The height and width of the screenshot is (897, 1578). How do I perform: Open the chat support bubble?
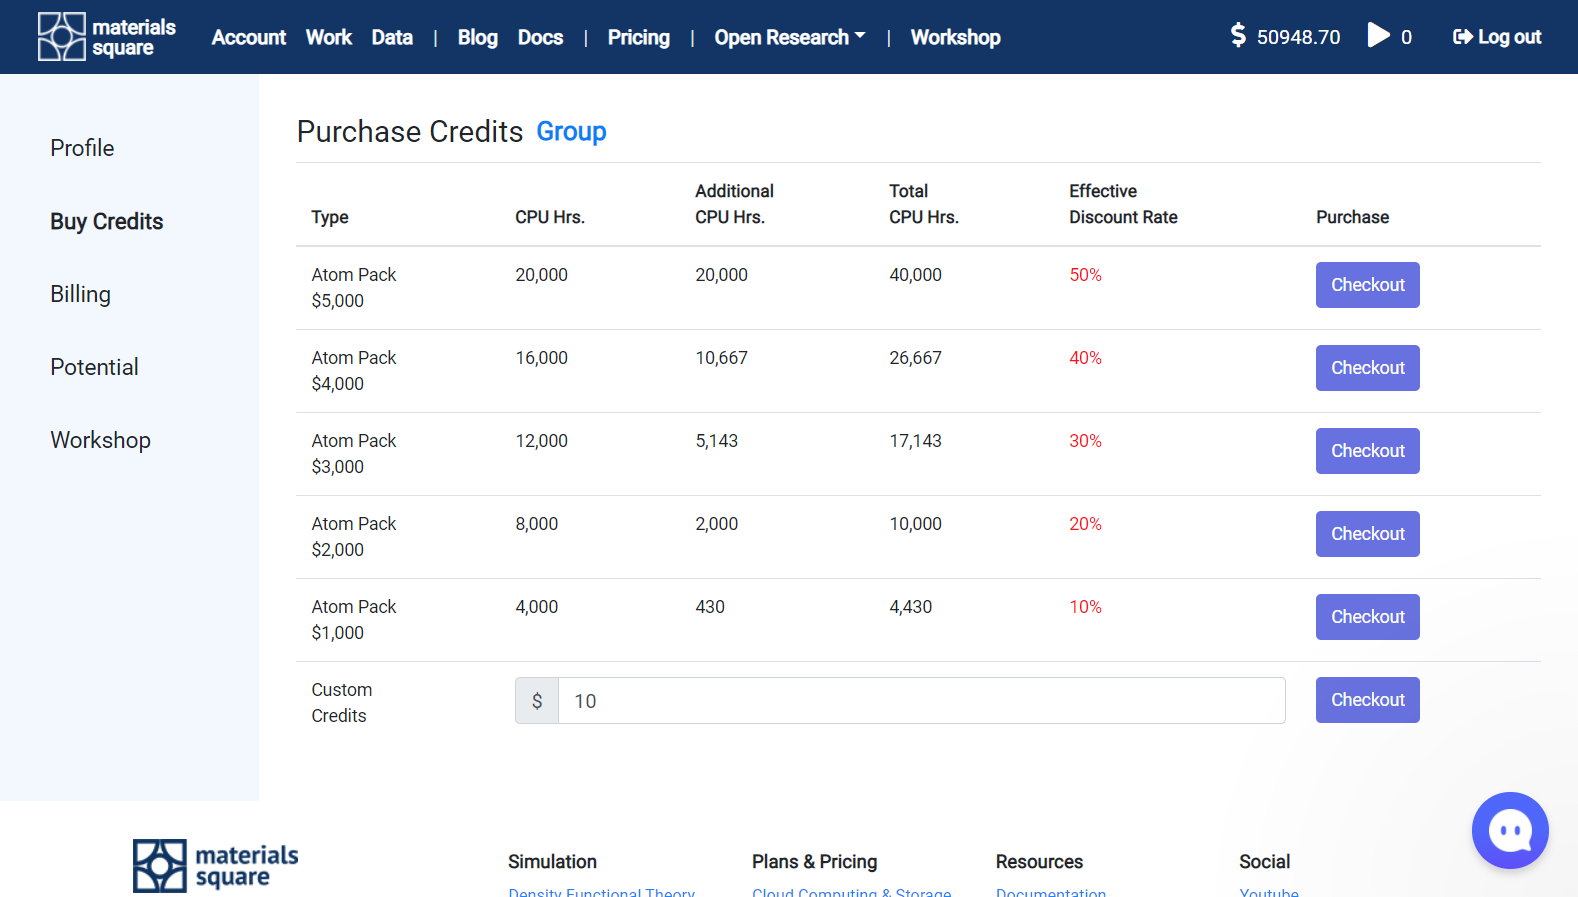pyautogui.click(x=1510, y=830)
